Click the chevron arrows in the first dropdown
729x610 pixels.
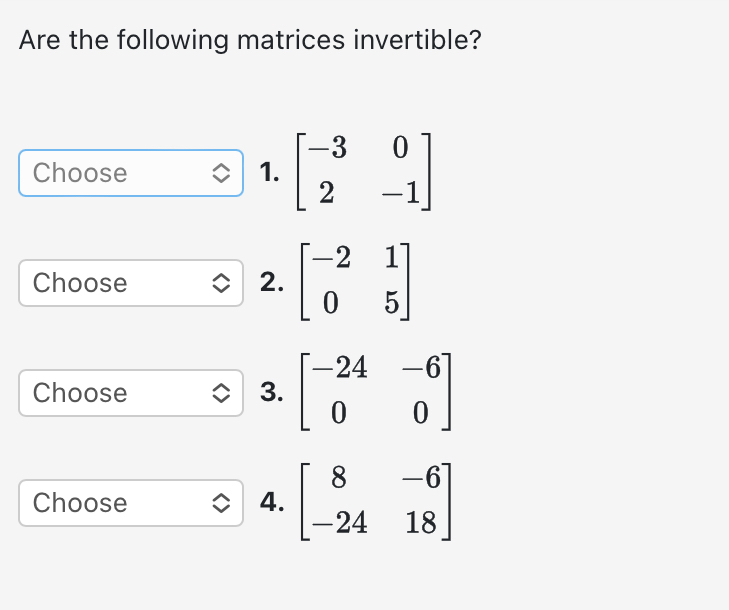click(221, 173)
